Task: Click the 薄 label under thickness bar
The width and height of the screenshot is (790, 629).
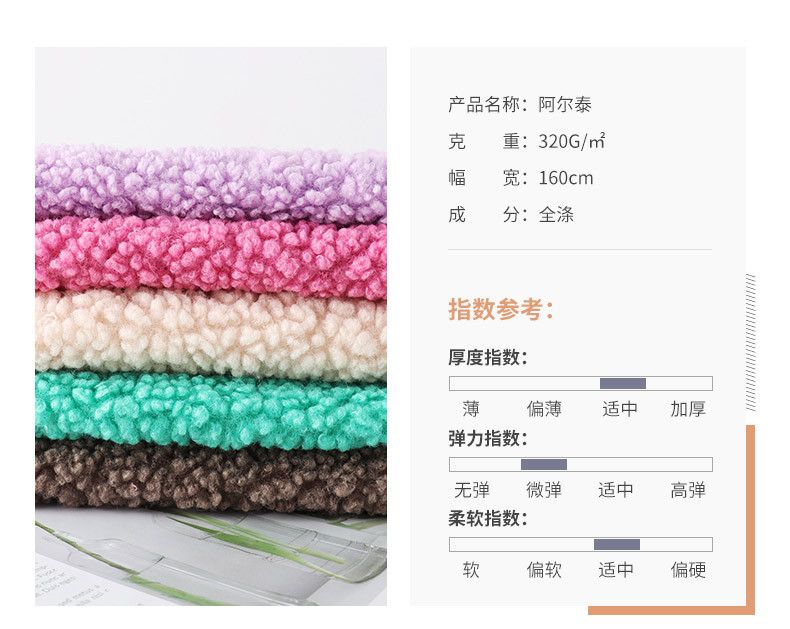Action: tap(471, 409)
